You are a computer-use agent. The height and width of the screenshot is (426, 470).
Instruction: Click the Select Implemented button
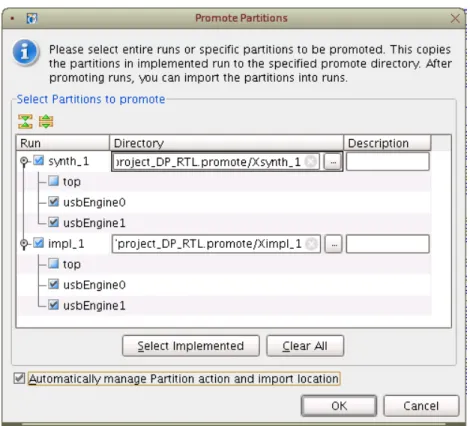[x=191, y=346]
